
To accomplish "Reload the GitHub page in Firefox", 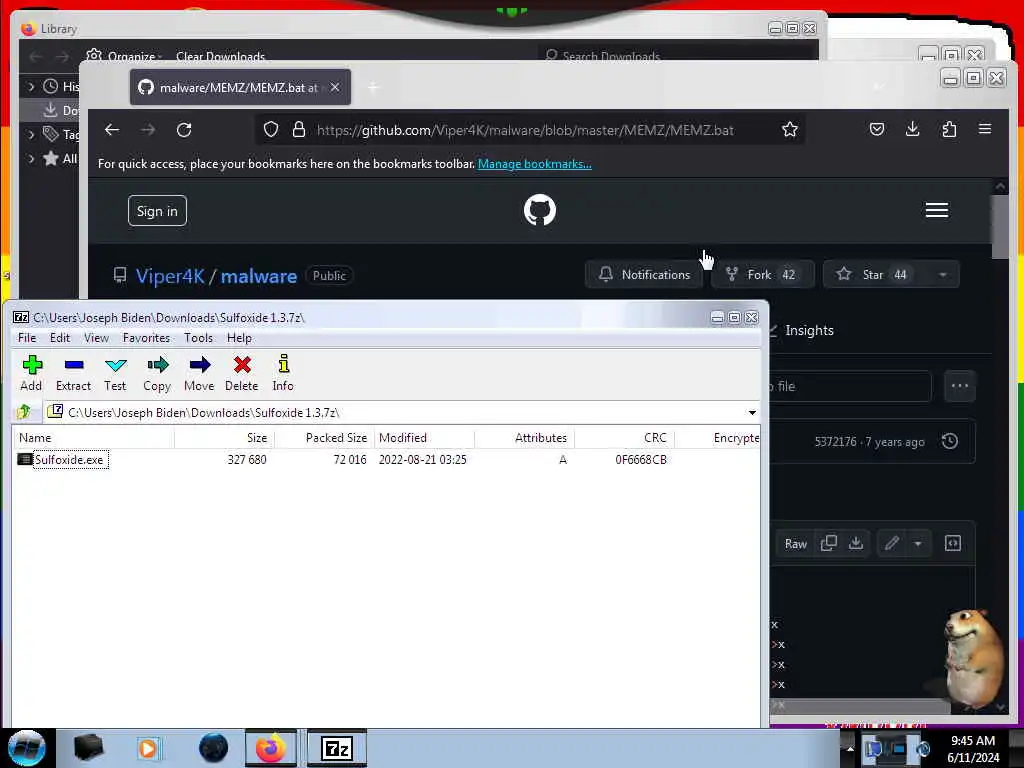I will click(x=184, y=129).
